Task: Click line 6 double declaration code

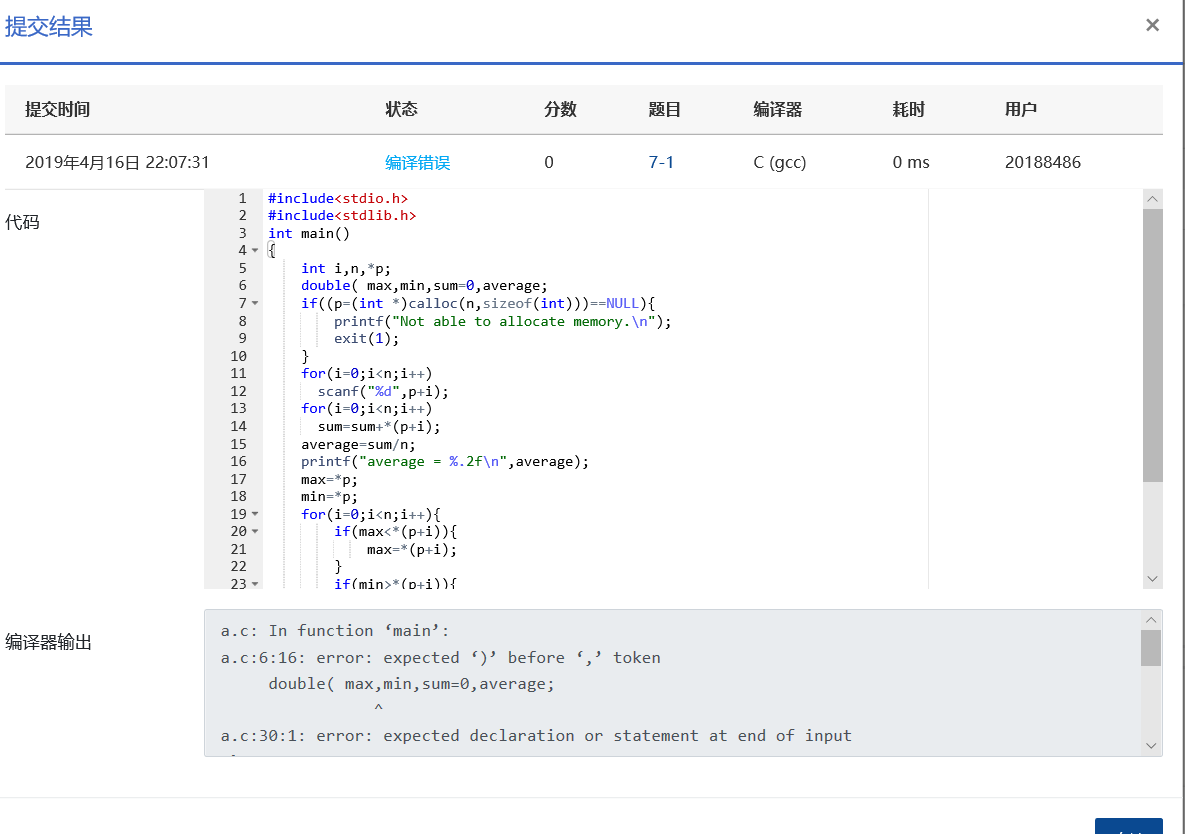Action: pos(425,286)
